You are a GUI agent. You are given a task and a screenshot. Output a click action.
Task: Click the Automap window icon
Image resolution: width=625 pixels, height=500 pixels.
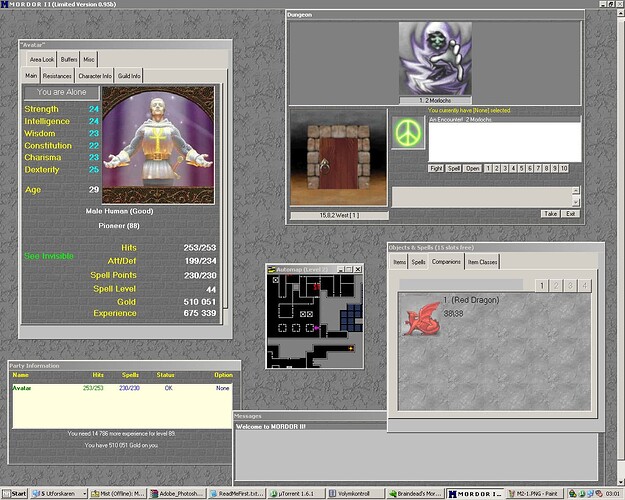tap(271, 269)
